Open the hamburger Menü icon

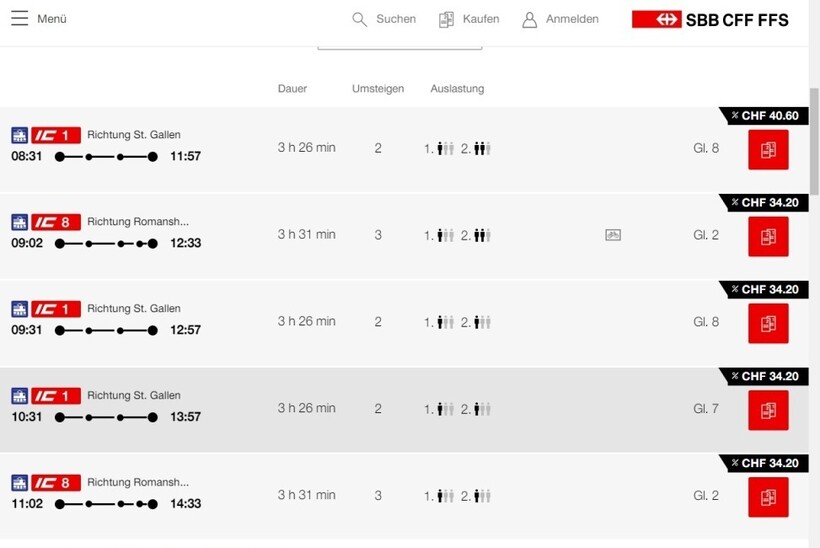click(x=20, y=19)
